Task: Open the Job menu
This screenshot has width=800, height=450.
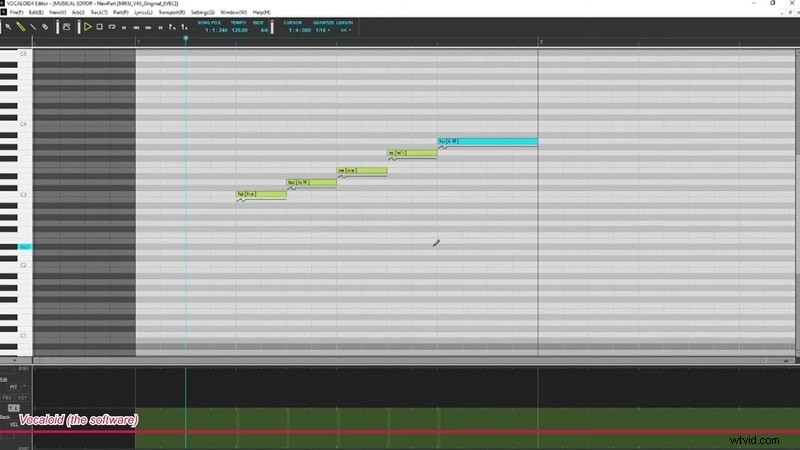Action: coord(78,12)
